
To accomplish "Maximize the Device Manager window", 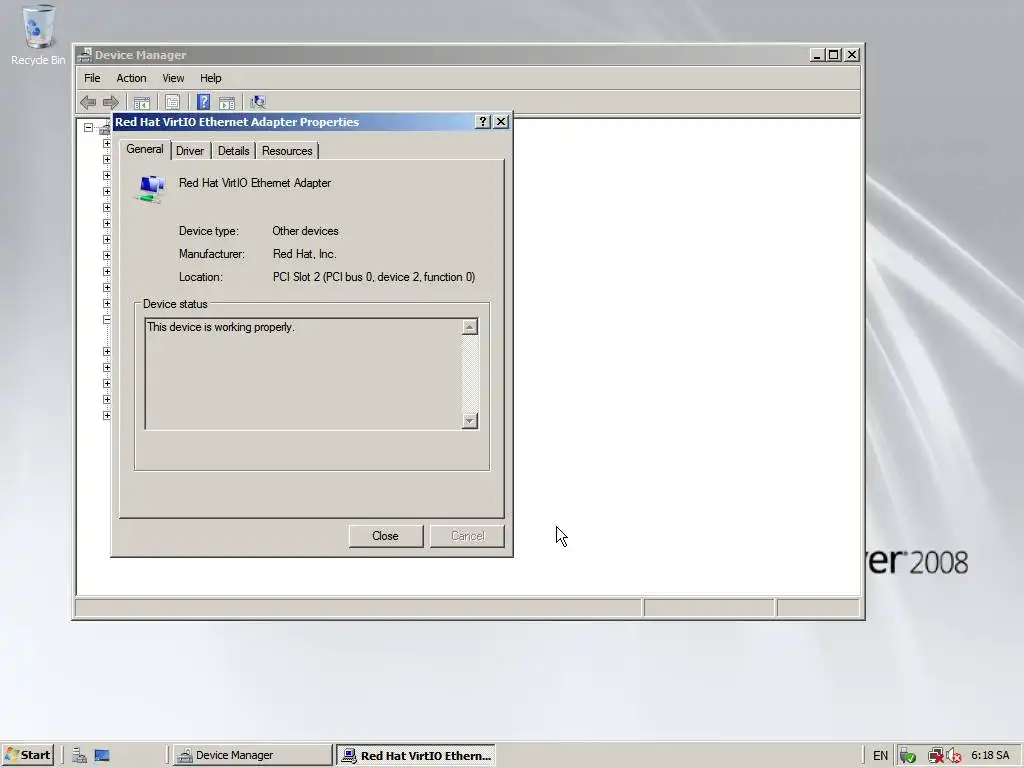I will point(834,55).
